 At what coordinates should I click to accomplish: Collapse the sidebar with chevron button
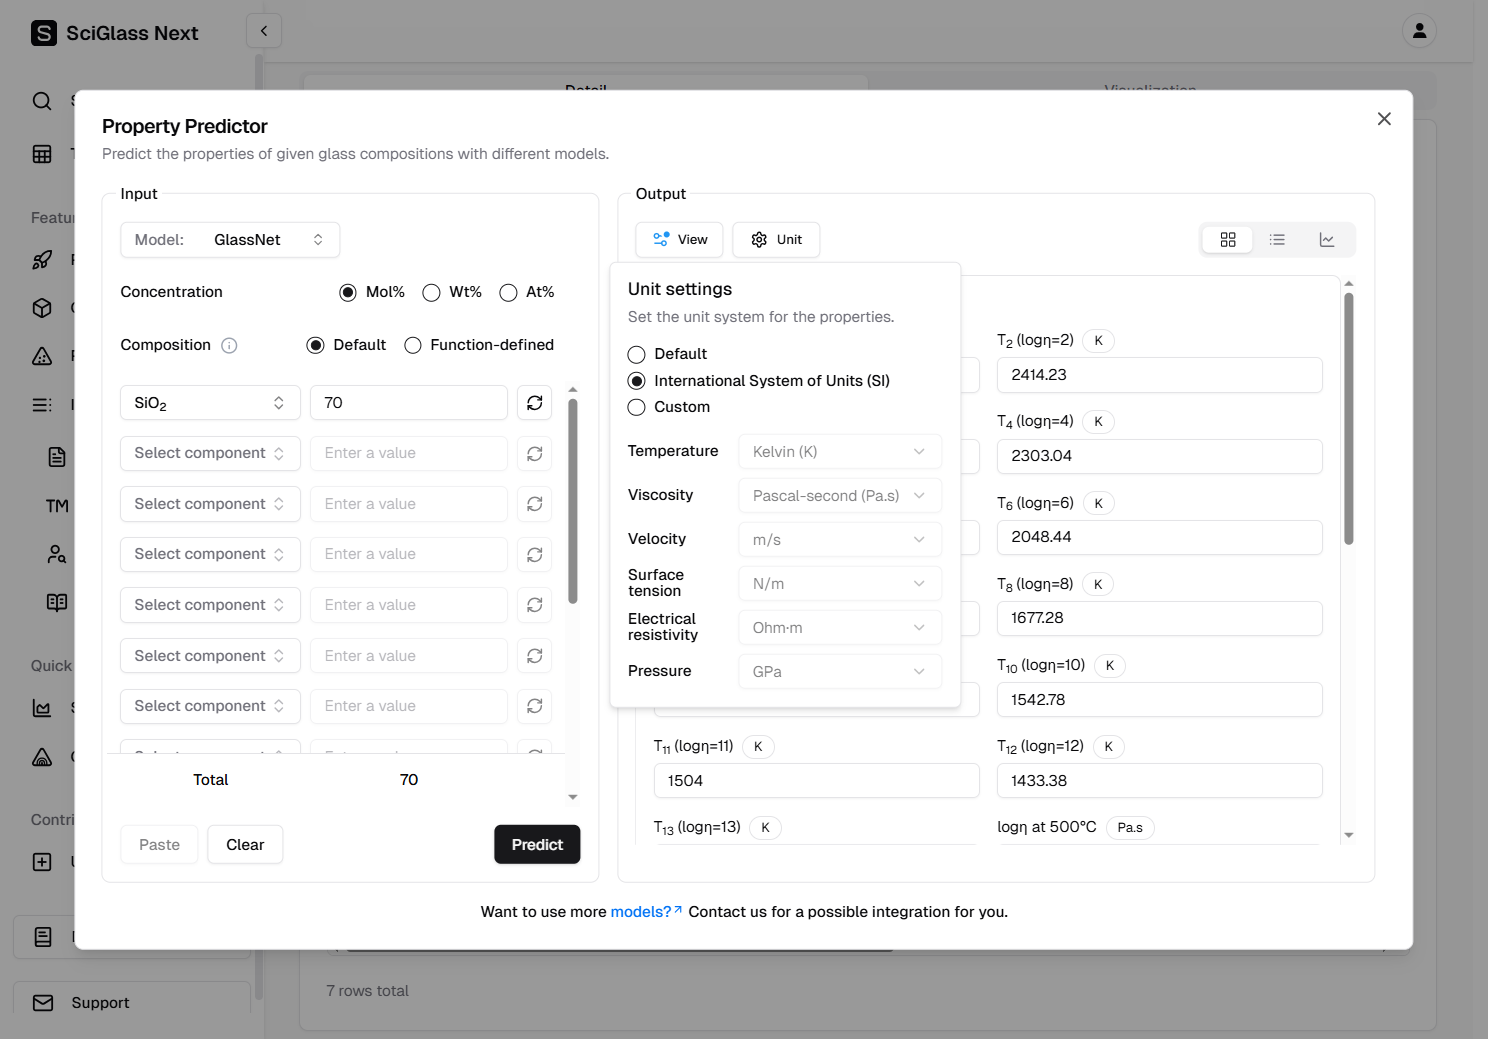264,31
